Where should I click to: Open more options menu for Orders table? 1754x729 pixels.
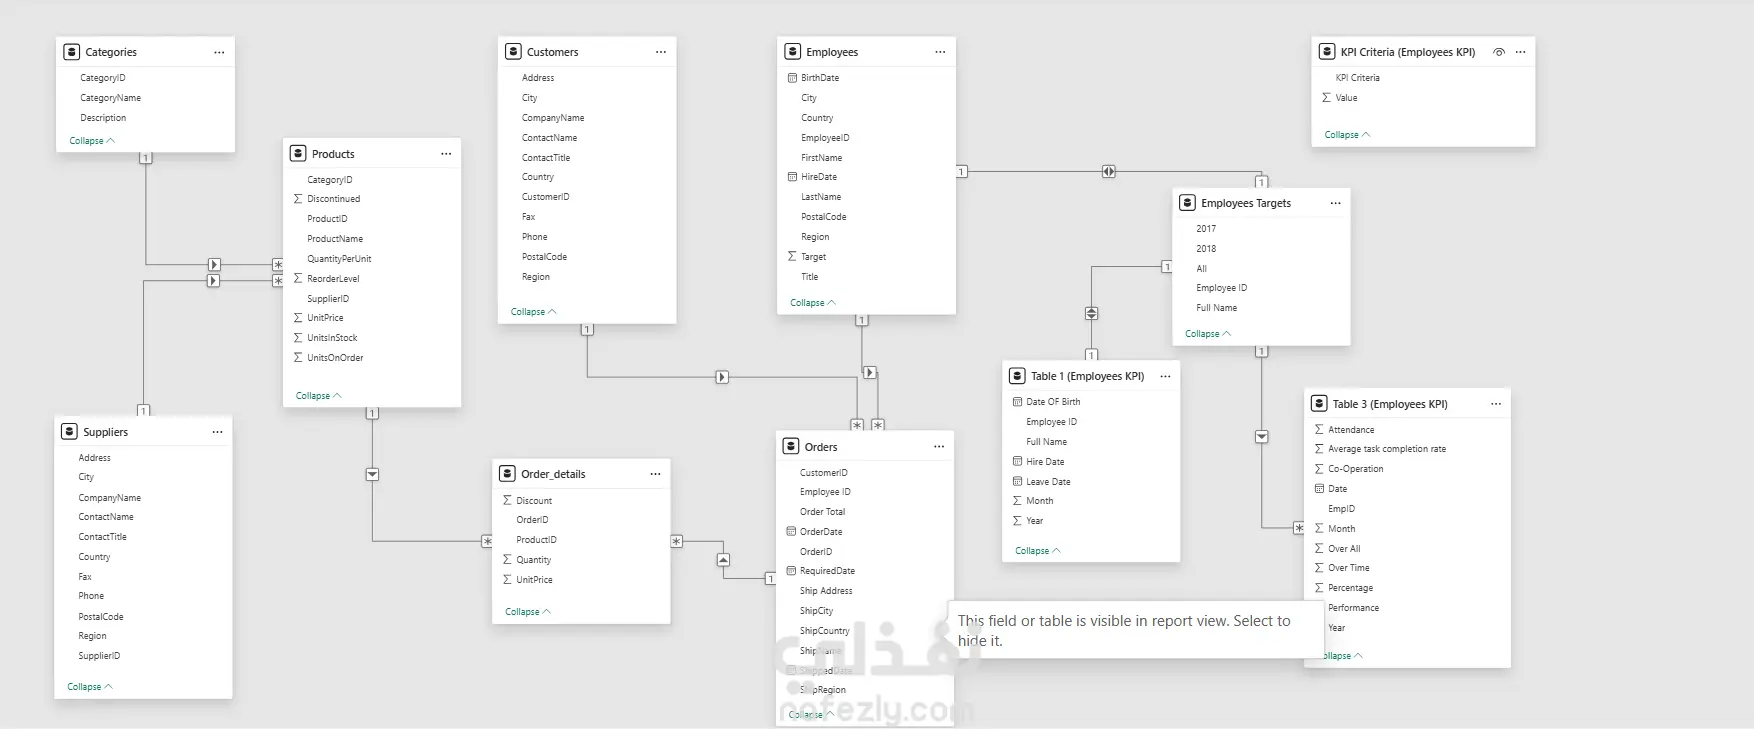pyautogui.click(x=939, y=447)
